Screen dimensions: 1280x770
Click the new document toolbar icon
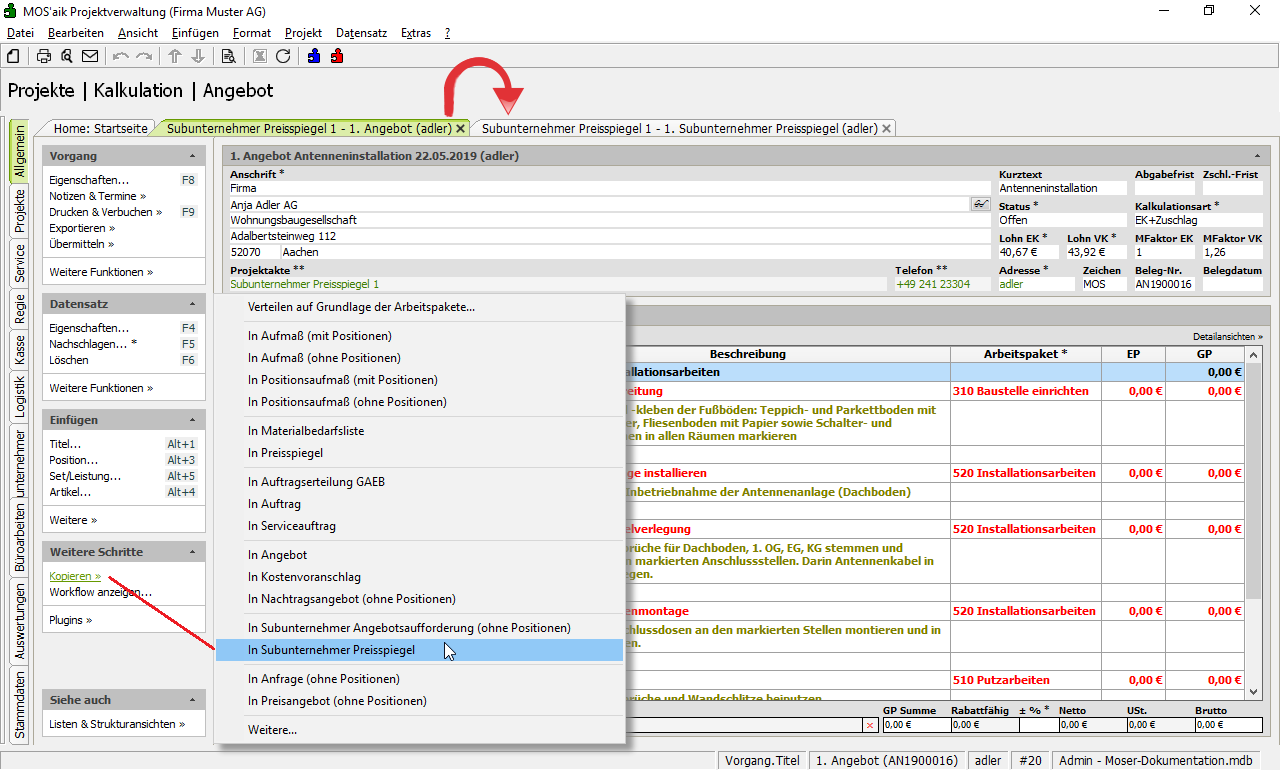click(13, 56)
